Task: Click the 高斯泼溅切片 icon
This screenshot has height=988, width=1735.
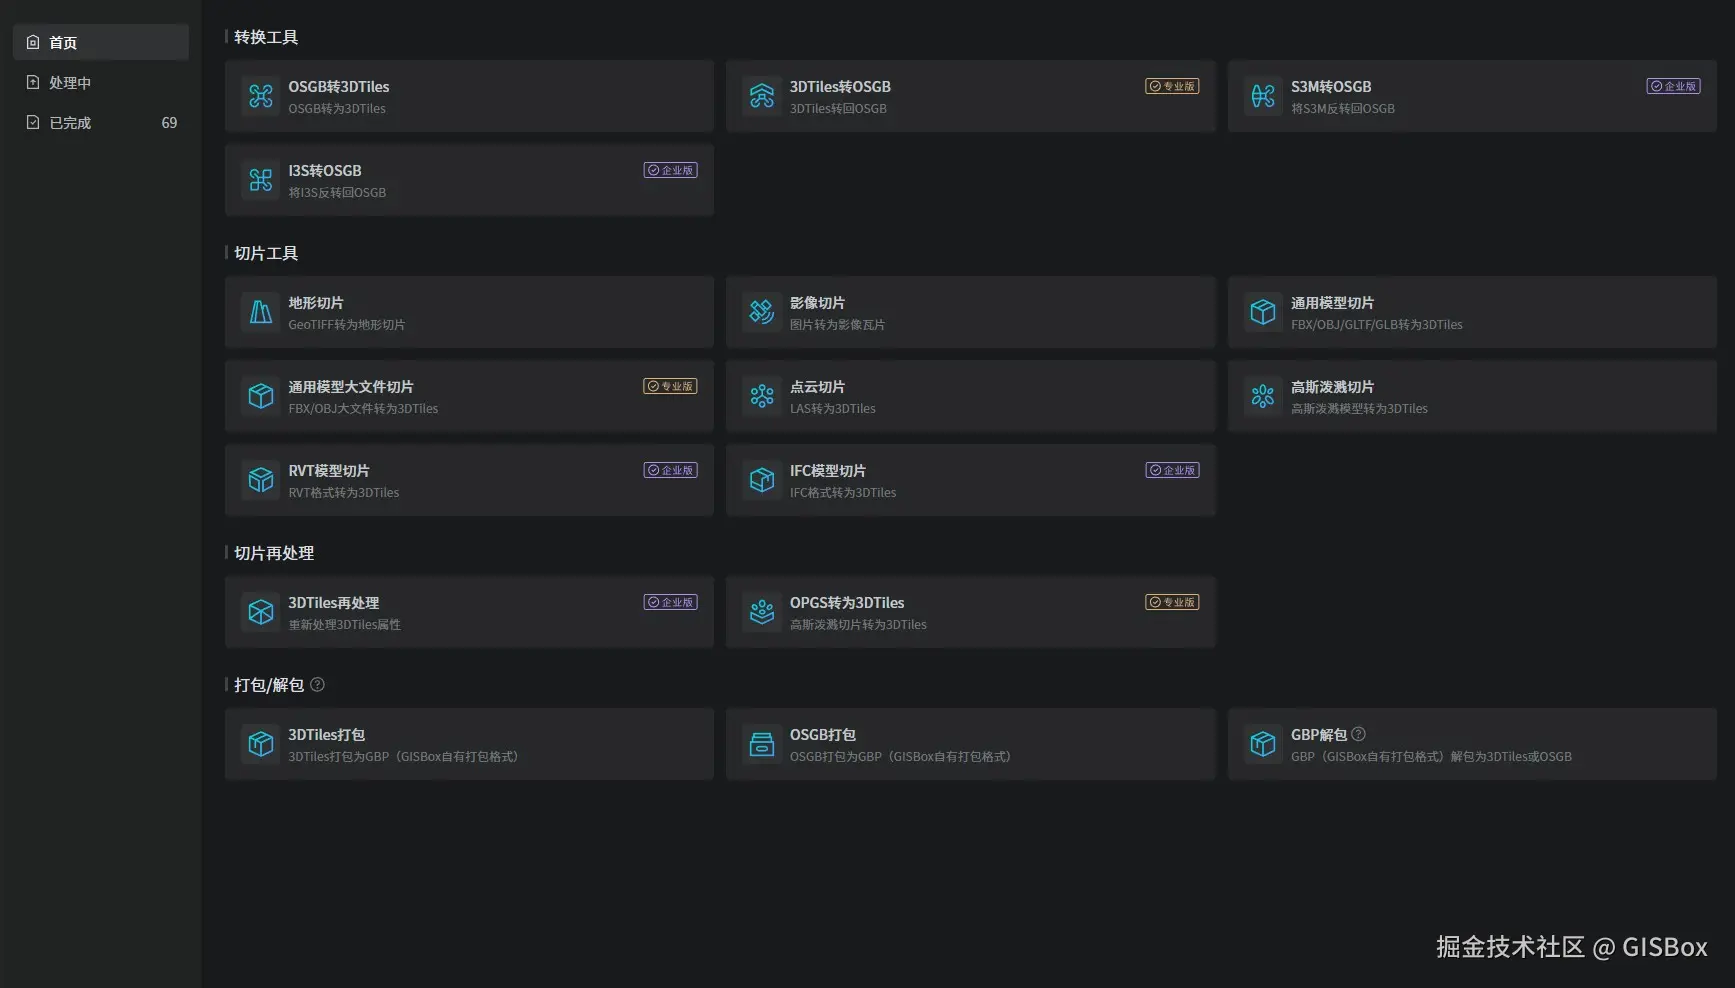Action: [x=1263, y=396]
